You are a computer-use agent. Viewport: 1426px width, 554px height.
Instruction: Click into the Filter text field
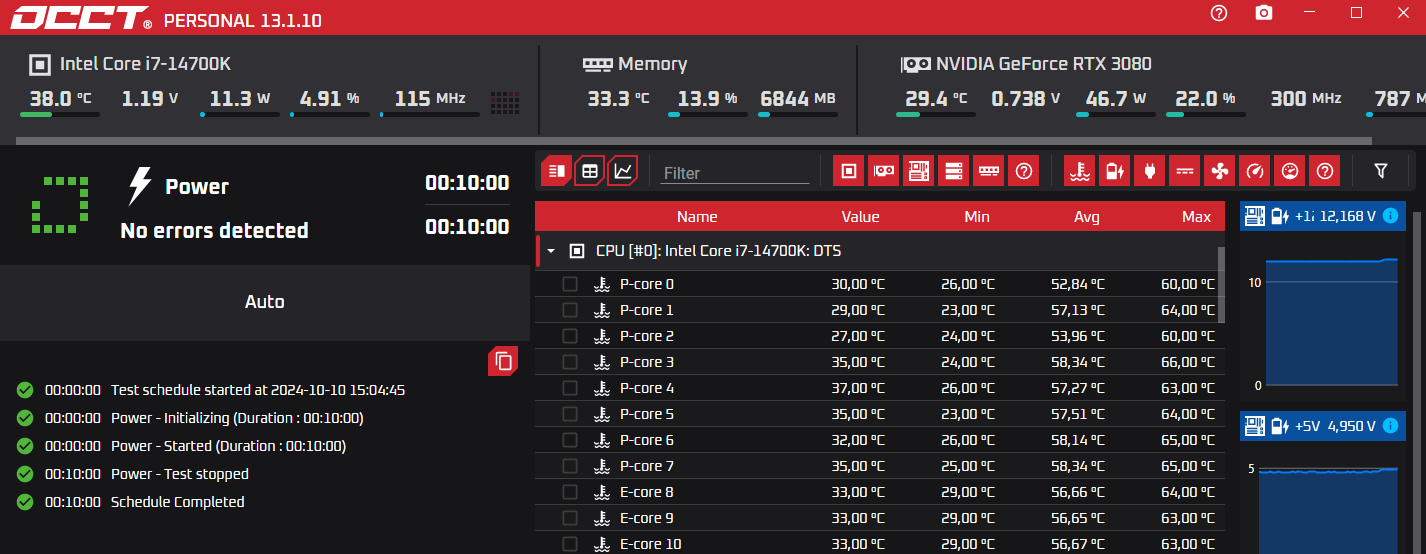pos(735,172)
